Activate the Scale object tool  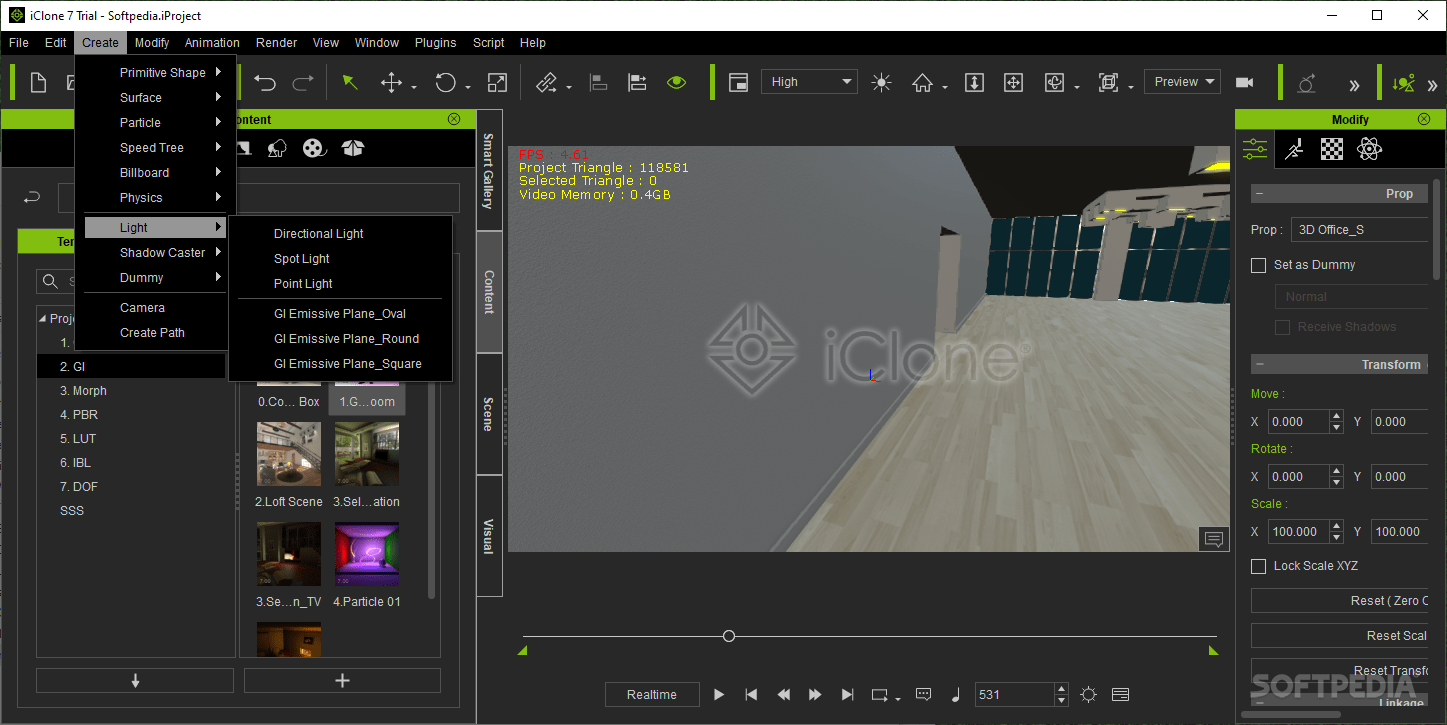pos(497,83)
